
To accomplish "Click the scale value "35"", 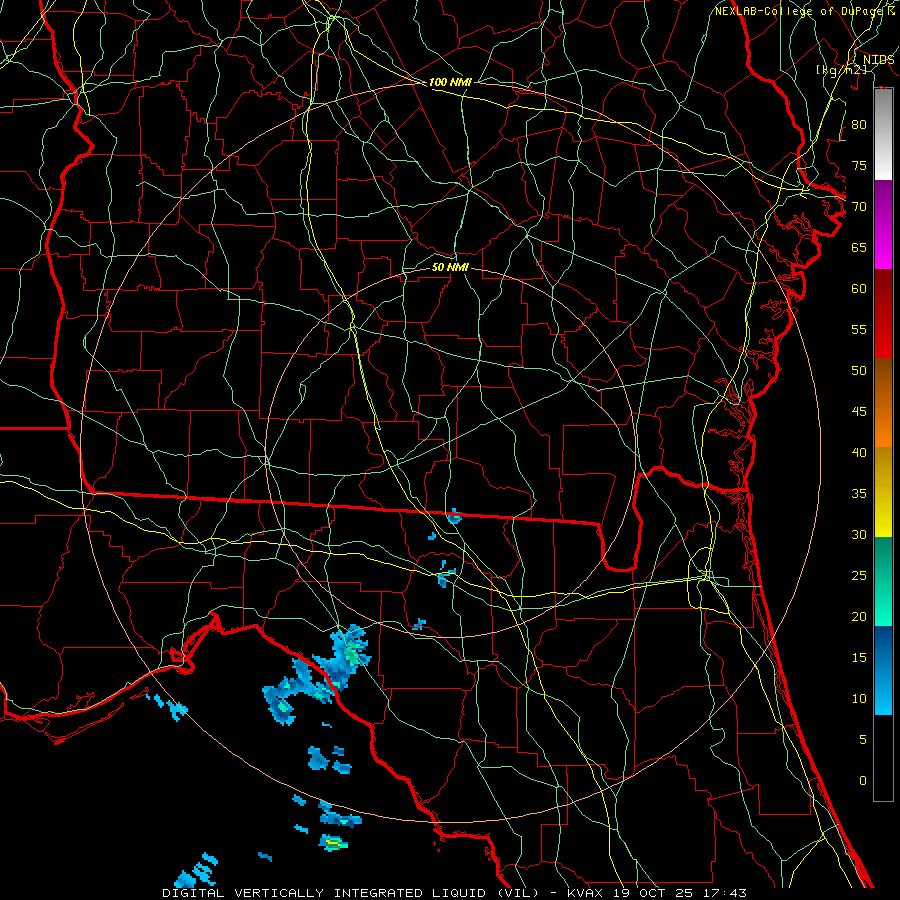I will (x=859, y=494).
